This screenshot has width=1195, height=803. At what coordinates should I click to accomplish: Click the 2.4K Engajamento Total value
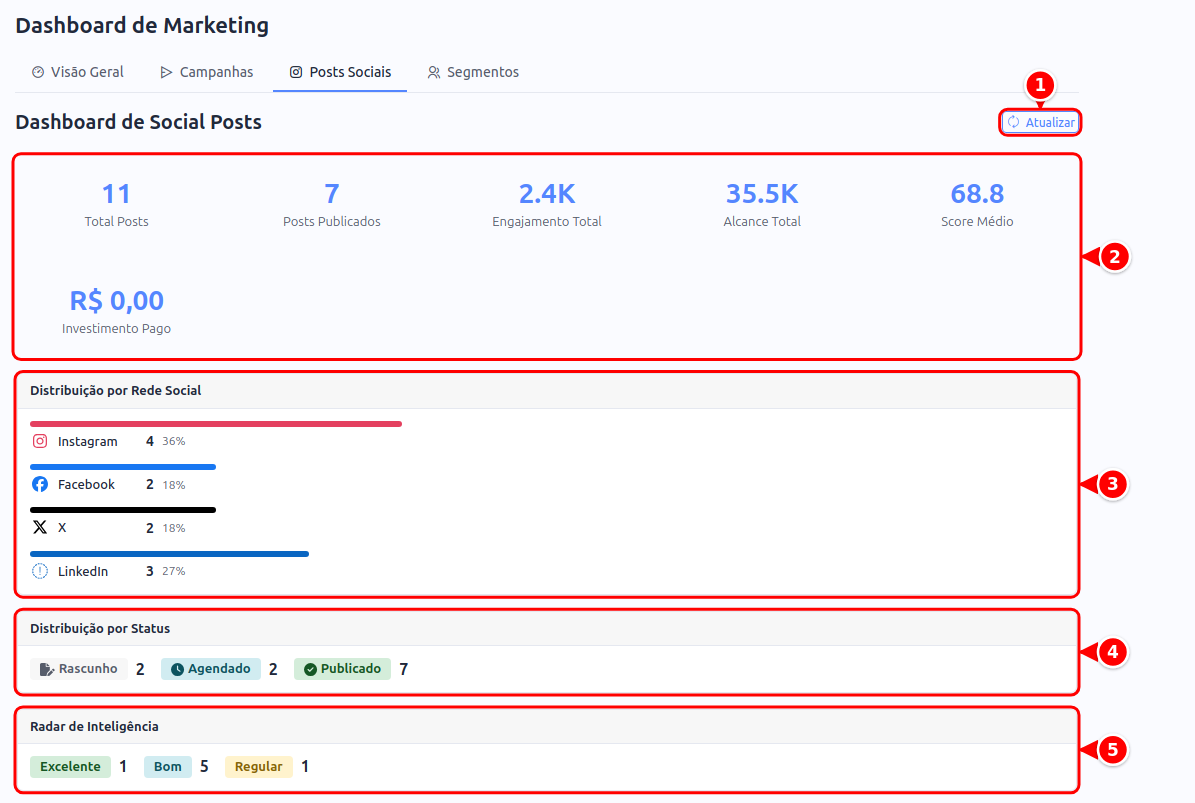(546, 194)
